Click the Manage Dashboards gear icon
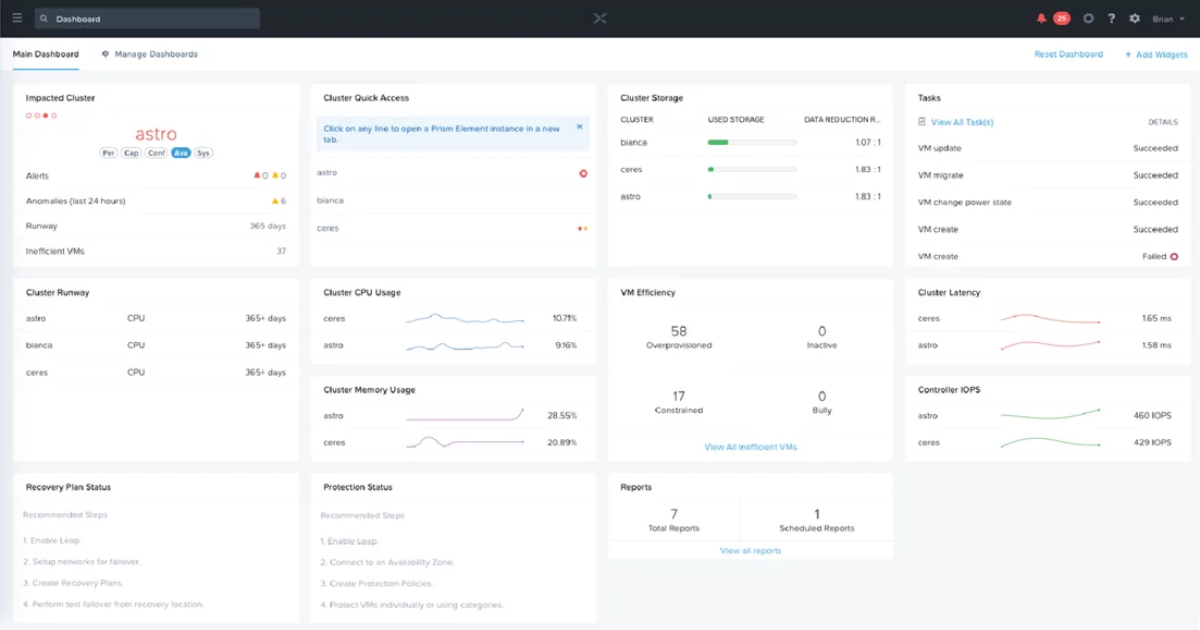The height and width of the screenshot is (630, 1200). coord(105,54)
